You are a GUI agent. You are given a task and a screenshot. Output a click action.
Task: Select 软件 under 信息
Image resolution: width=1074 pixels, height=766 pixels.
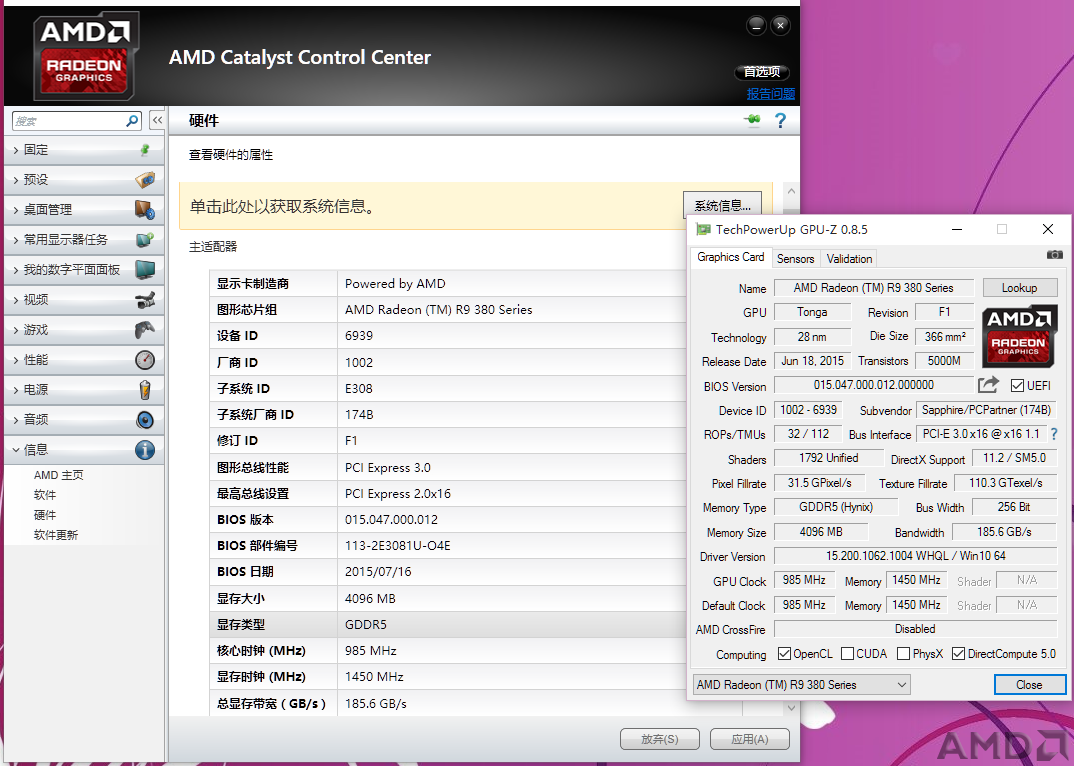click(45, 495)
